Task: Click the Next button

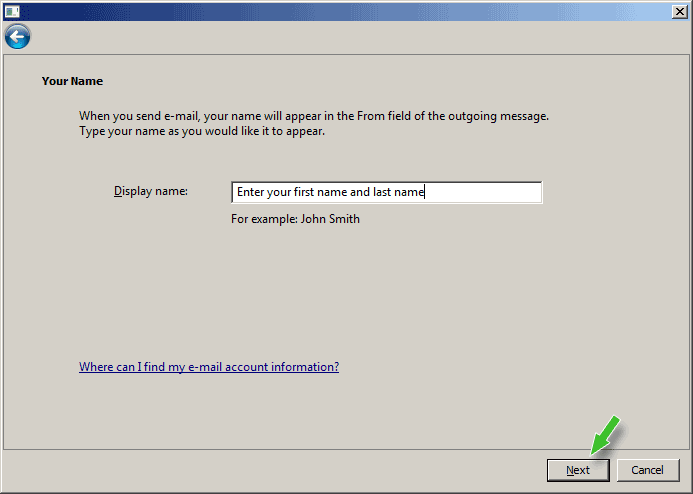Action: coord(577,470)
